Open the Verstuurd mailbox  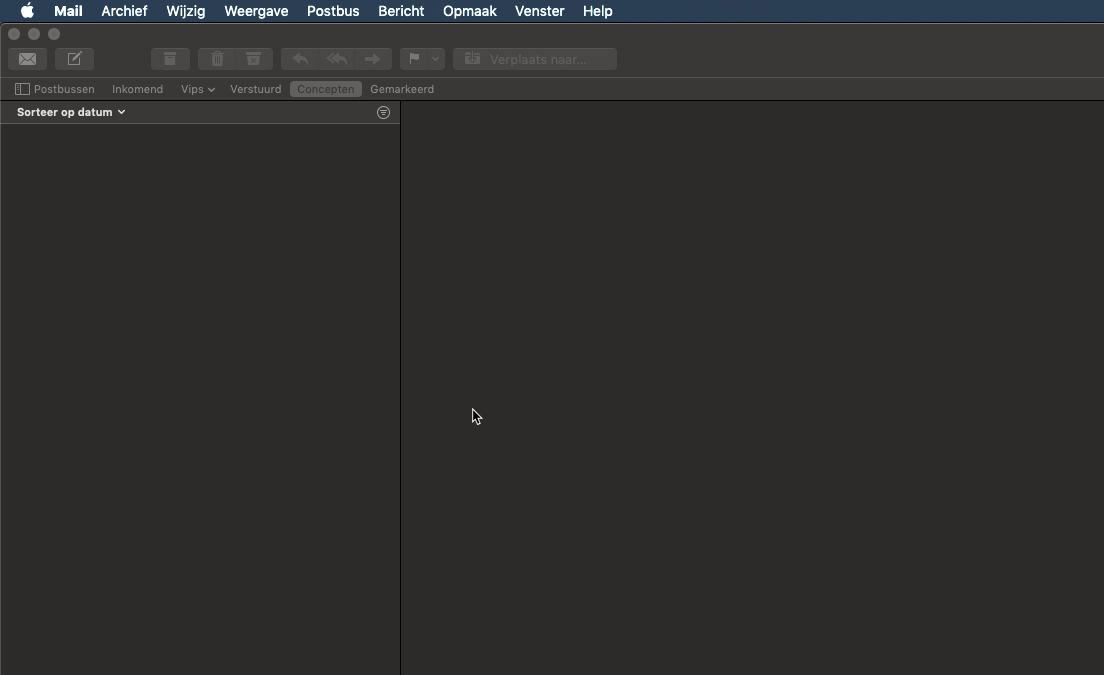point(256,89)
